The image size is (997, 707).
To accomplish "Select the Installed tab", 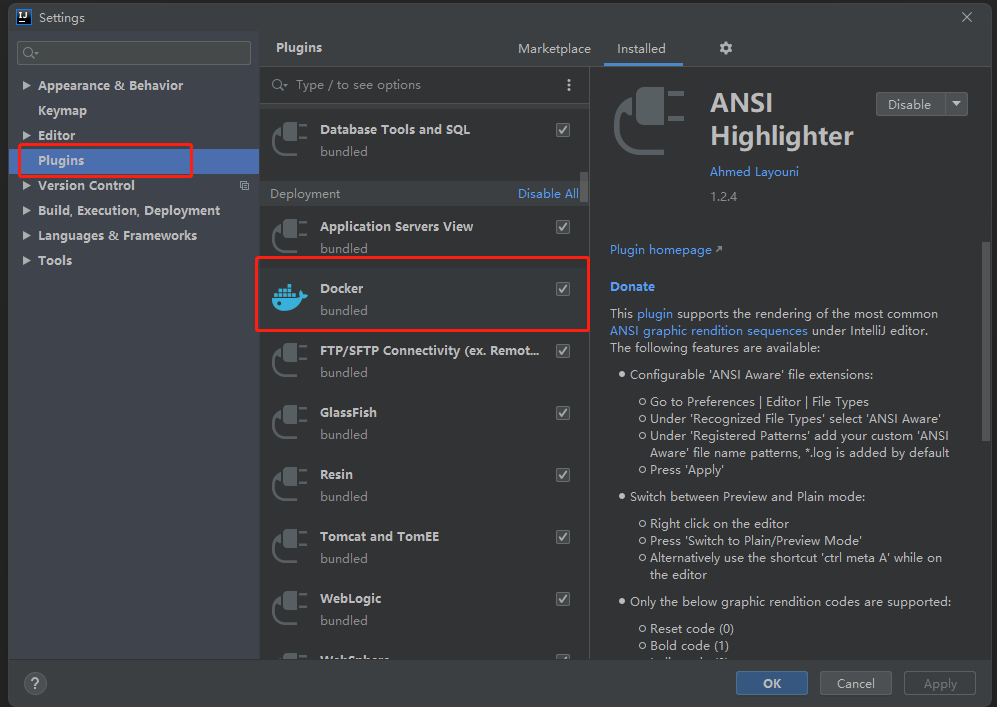I will [x=641, y=48].
